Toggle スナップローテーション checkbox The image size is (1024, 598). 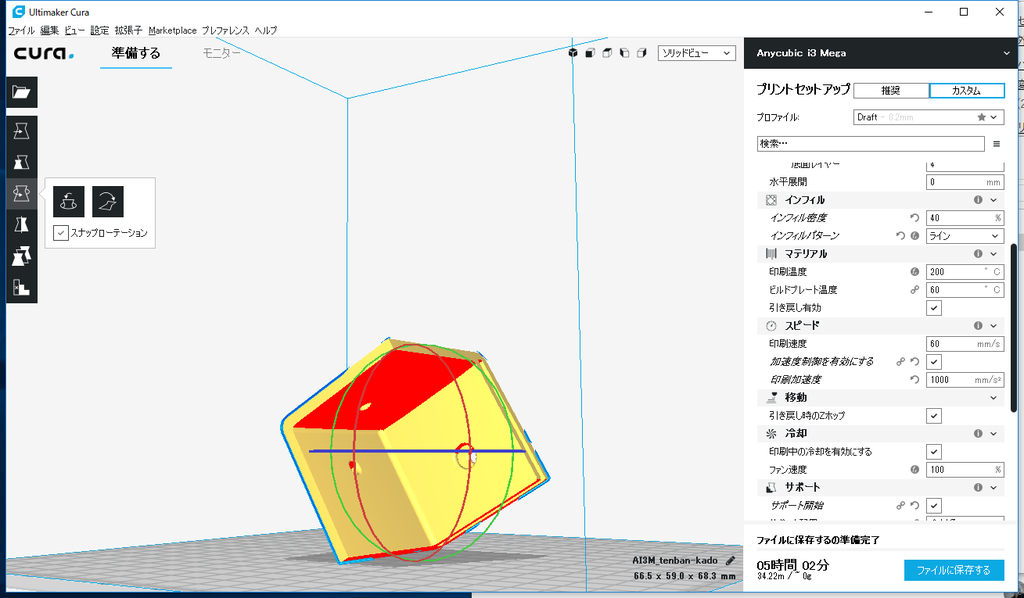coord(61,232)
